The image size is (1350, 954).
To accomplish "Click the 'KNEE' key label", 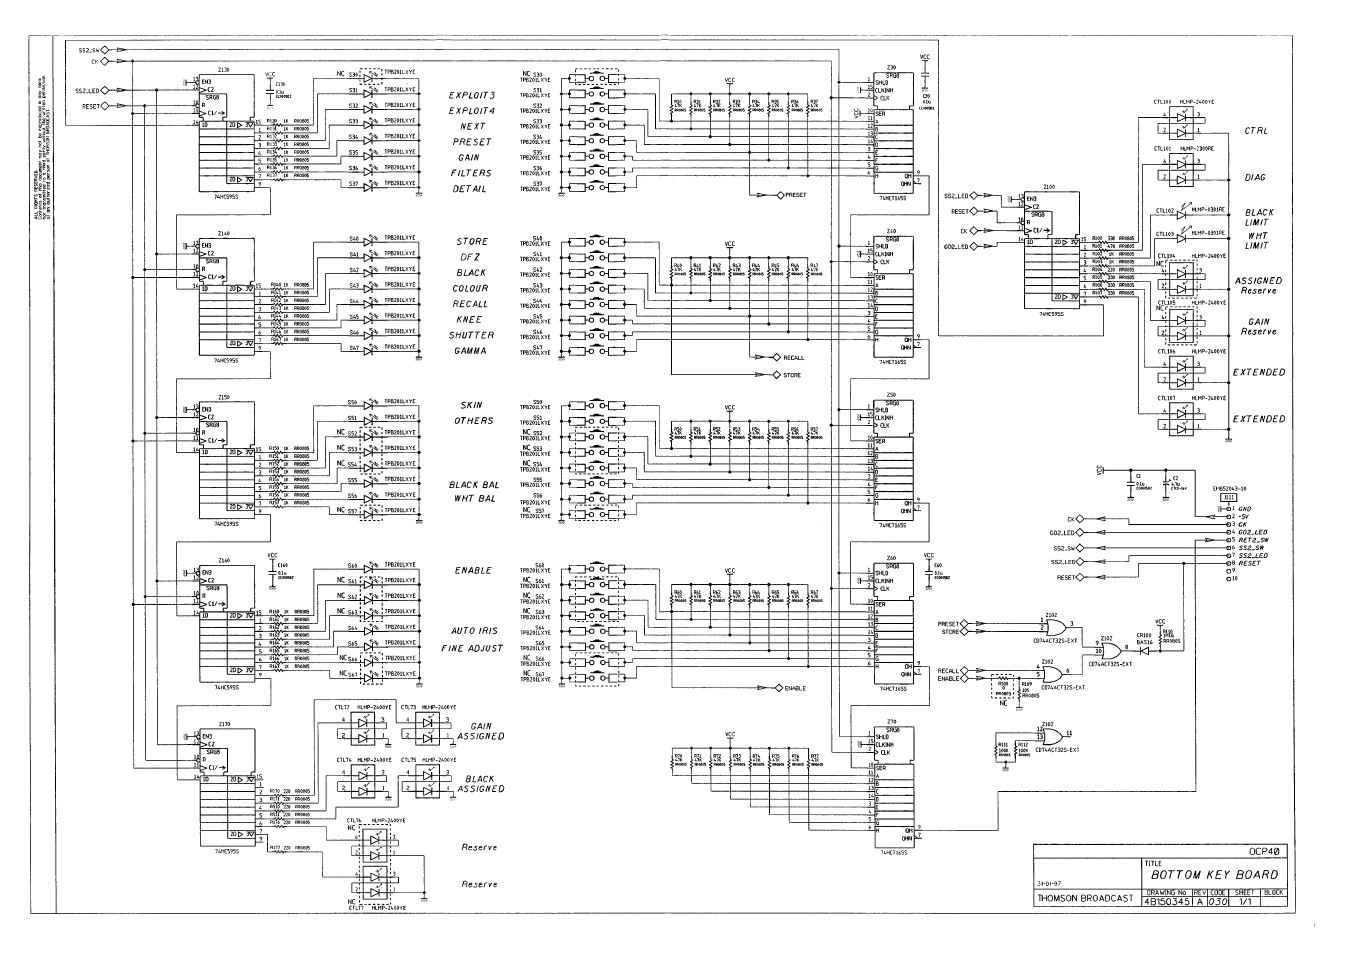I will pos(470,320).
